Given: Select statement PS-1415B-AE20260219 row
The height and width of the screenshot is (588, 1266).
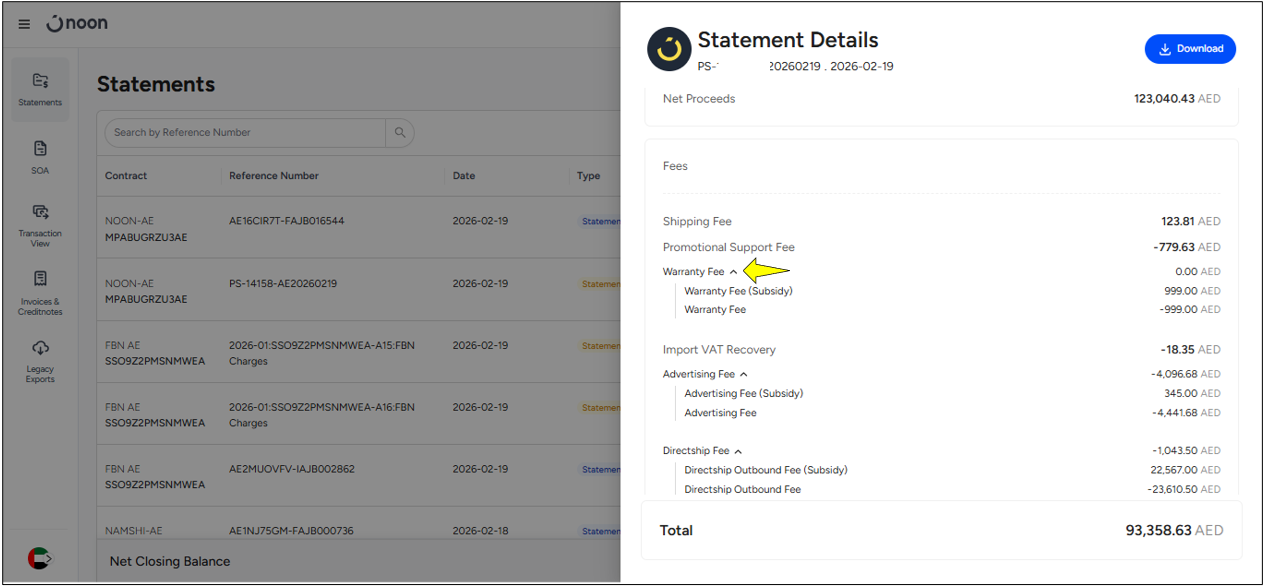Looking at the screenshot, I should click(283, 284).
